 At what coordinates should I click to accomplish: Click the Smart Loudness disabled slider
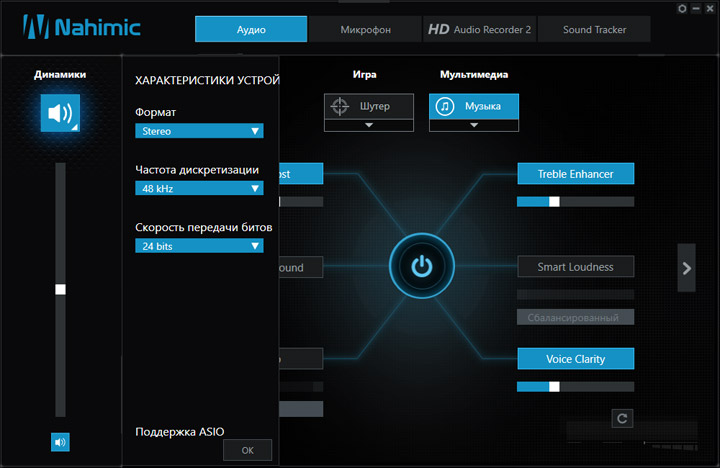tap(576, 294)
